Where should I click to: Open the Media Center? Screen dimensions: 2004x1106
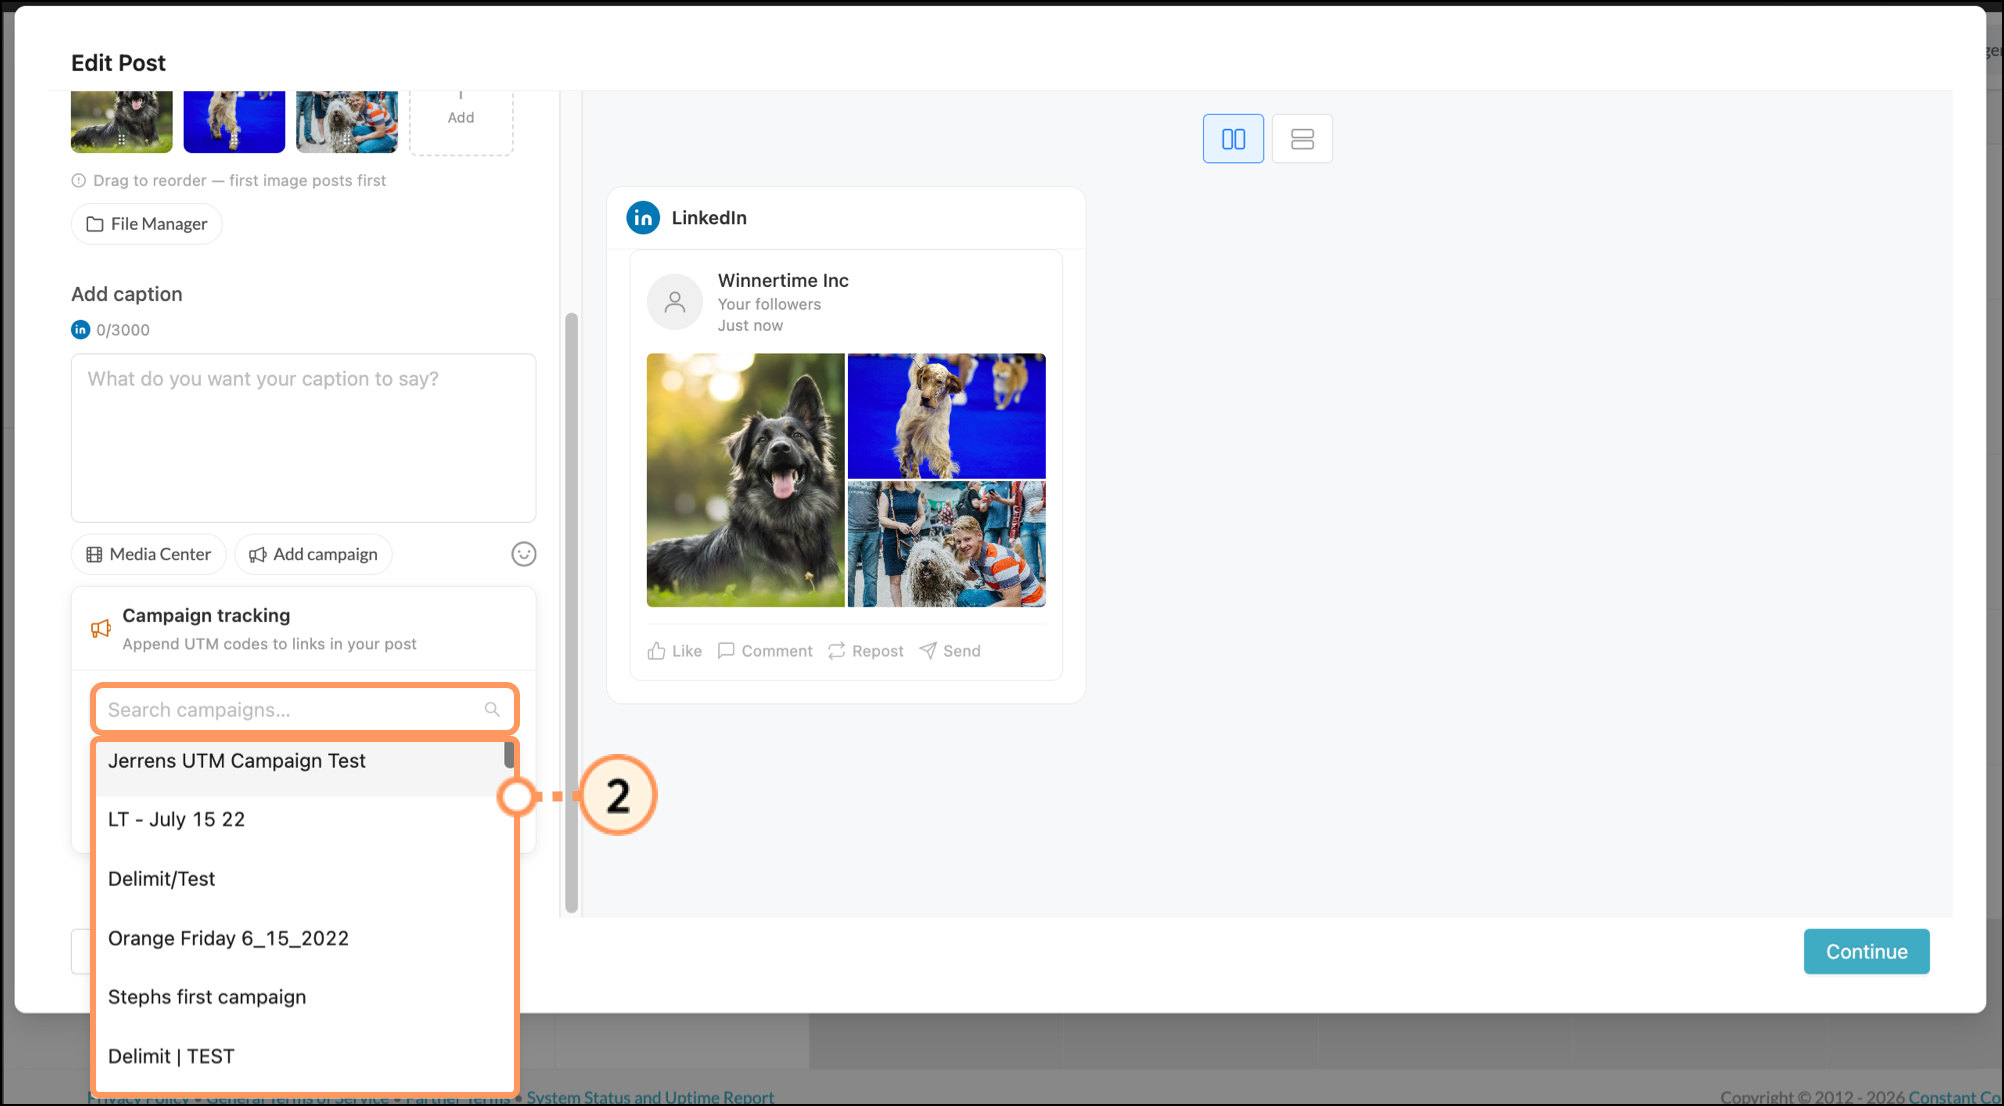[149, 554]
